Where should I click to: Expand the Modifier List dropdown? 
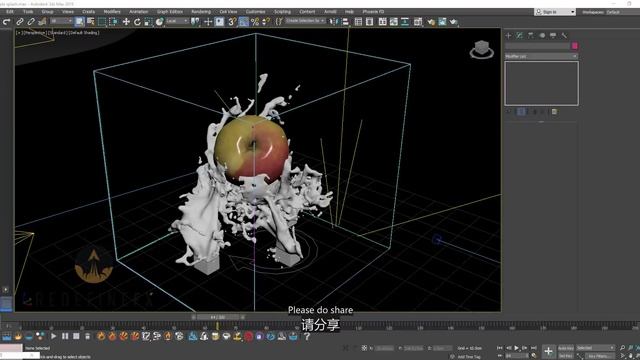point(541,56)
